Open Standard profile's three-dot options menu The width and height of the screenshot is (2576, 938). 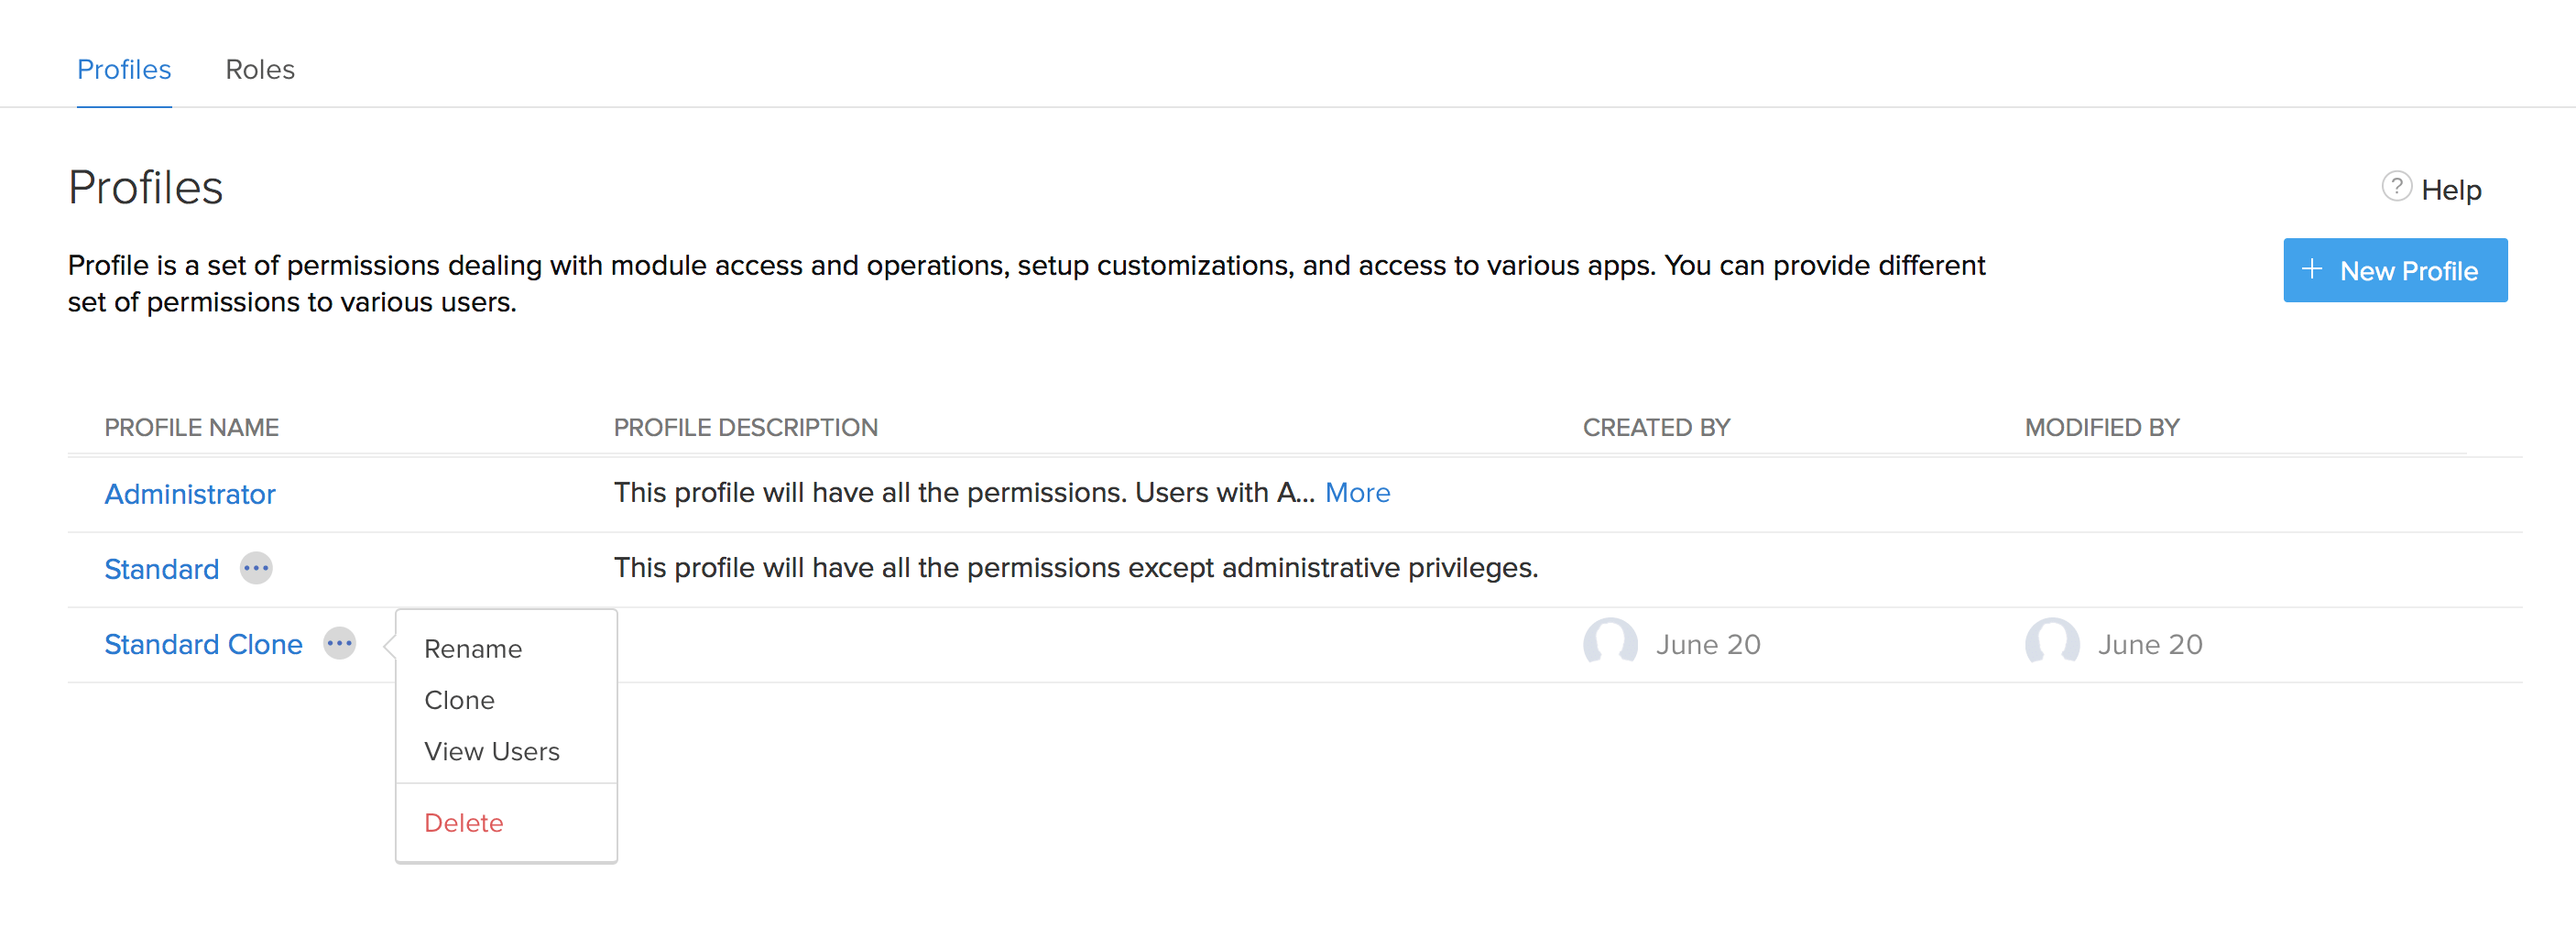pyautogui.click(x=256, y=568)
